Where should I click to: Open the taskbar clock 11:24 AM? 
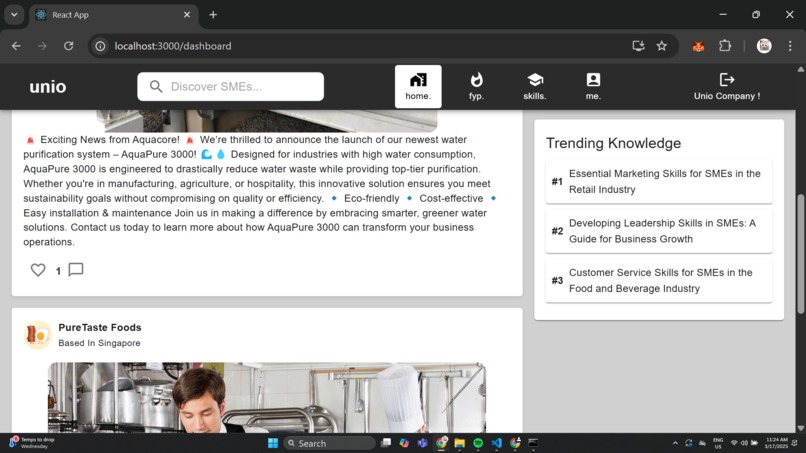click(776, 443)
